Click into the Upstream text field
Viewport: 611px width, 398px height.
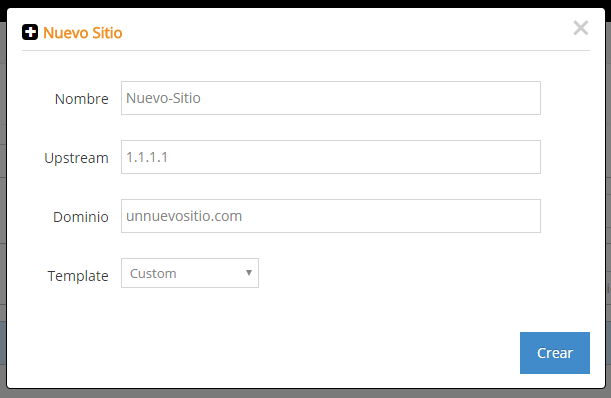point(330,157)
